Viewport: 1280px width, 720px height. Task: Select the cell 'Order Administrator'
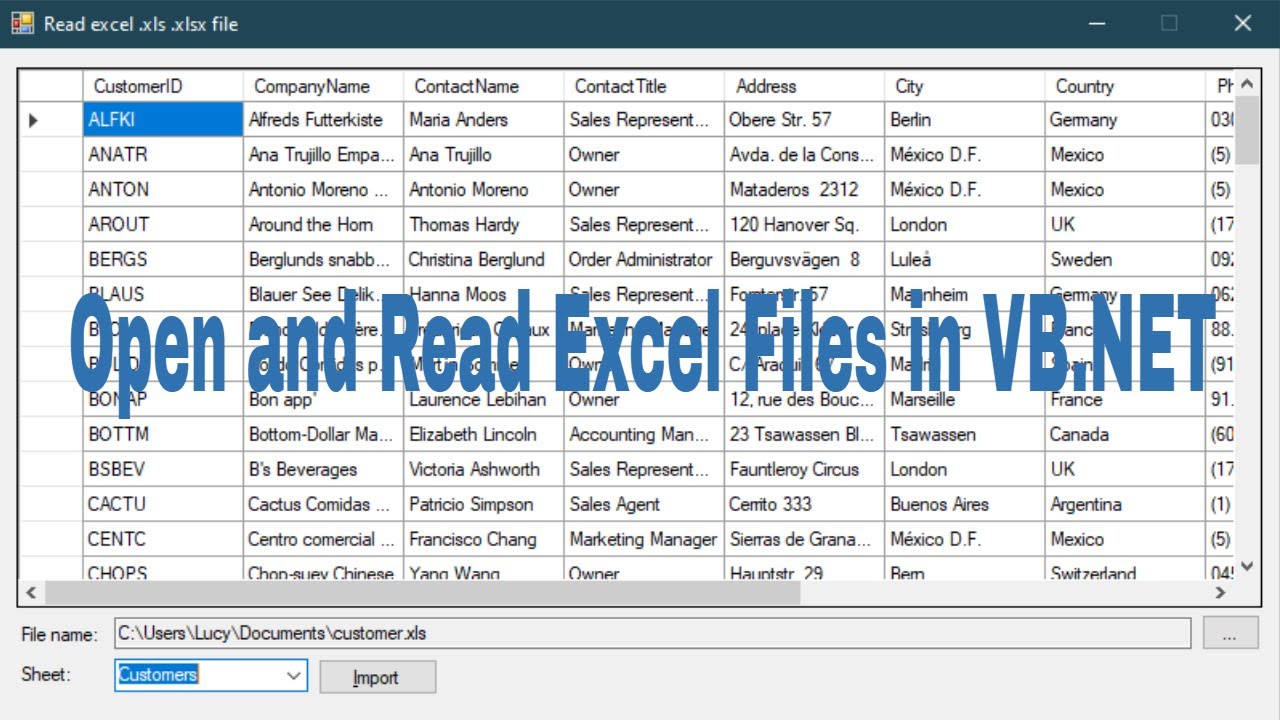pos(644,259)
